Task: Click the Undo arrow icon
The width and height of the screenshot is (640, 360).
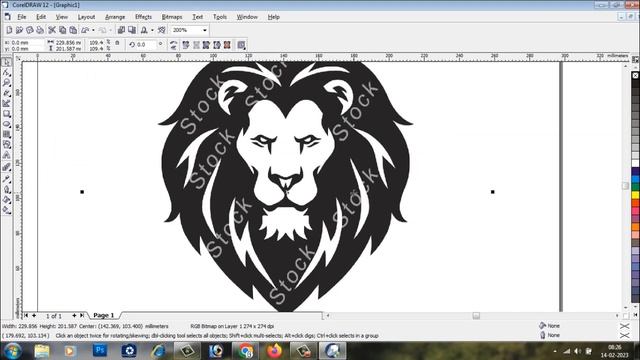Action: 85,30
